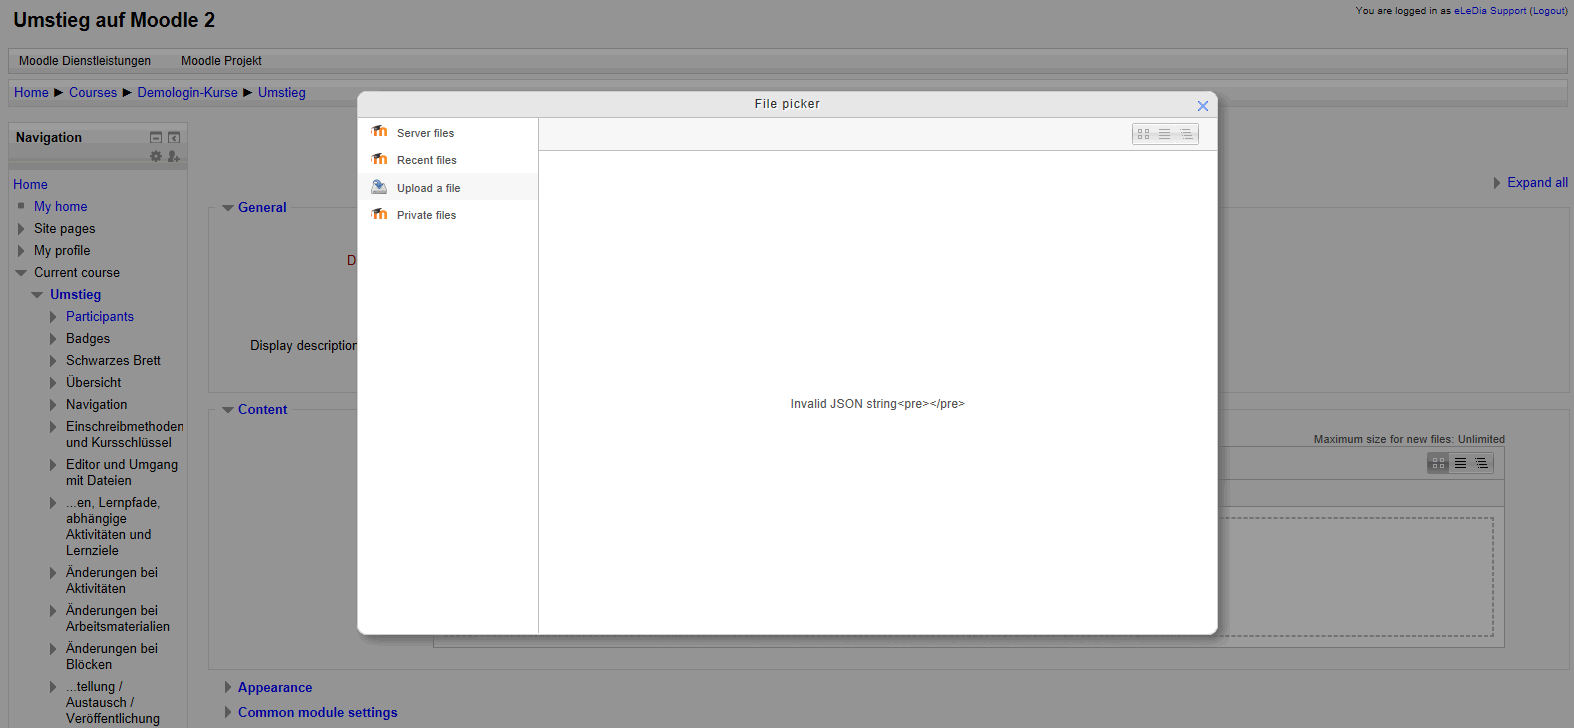
Task: Click the Recent files Moodle icon
Action: [379, 159]
